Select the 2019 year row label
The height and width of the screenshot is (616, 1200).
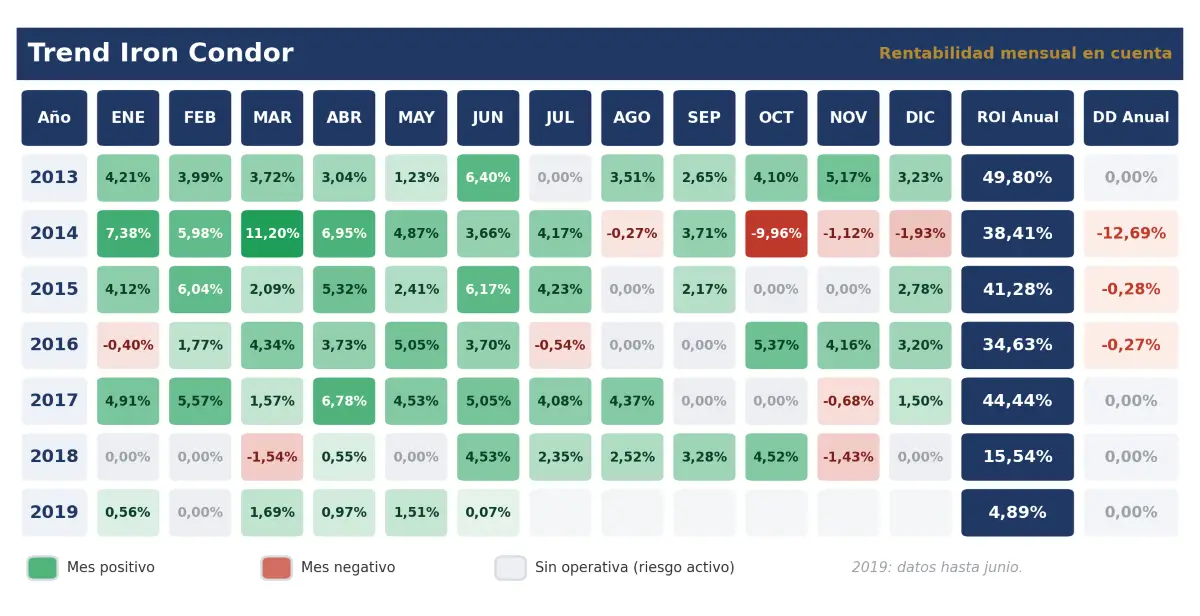[54, 513]
